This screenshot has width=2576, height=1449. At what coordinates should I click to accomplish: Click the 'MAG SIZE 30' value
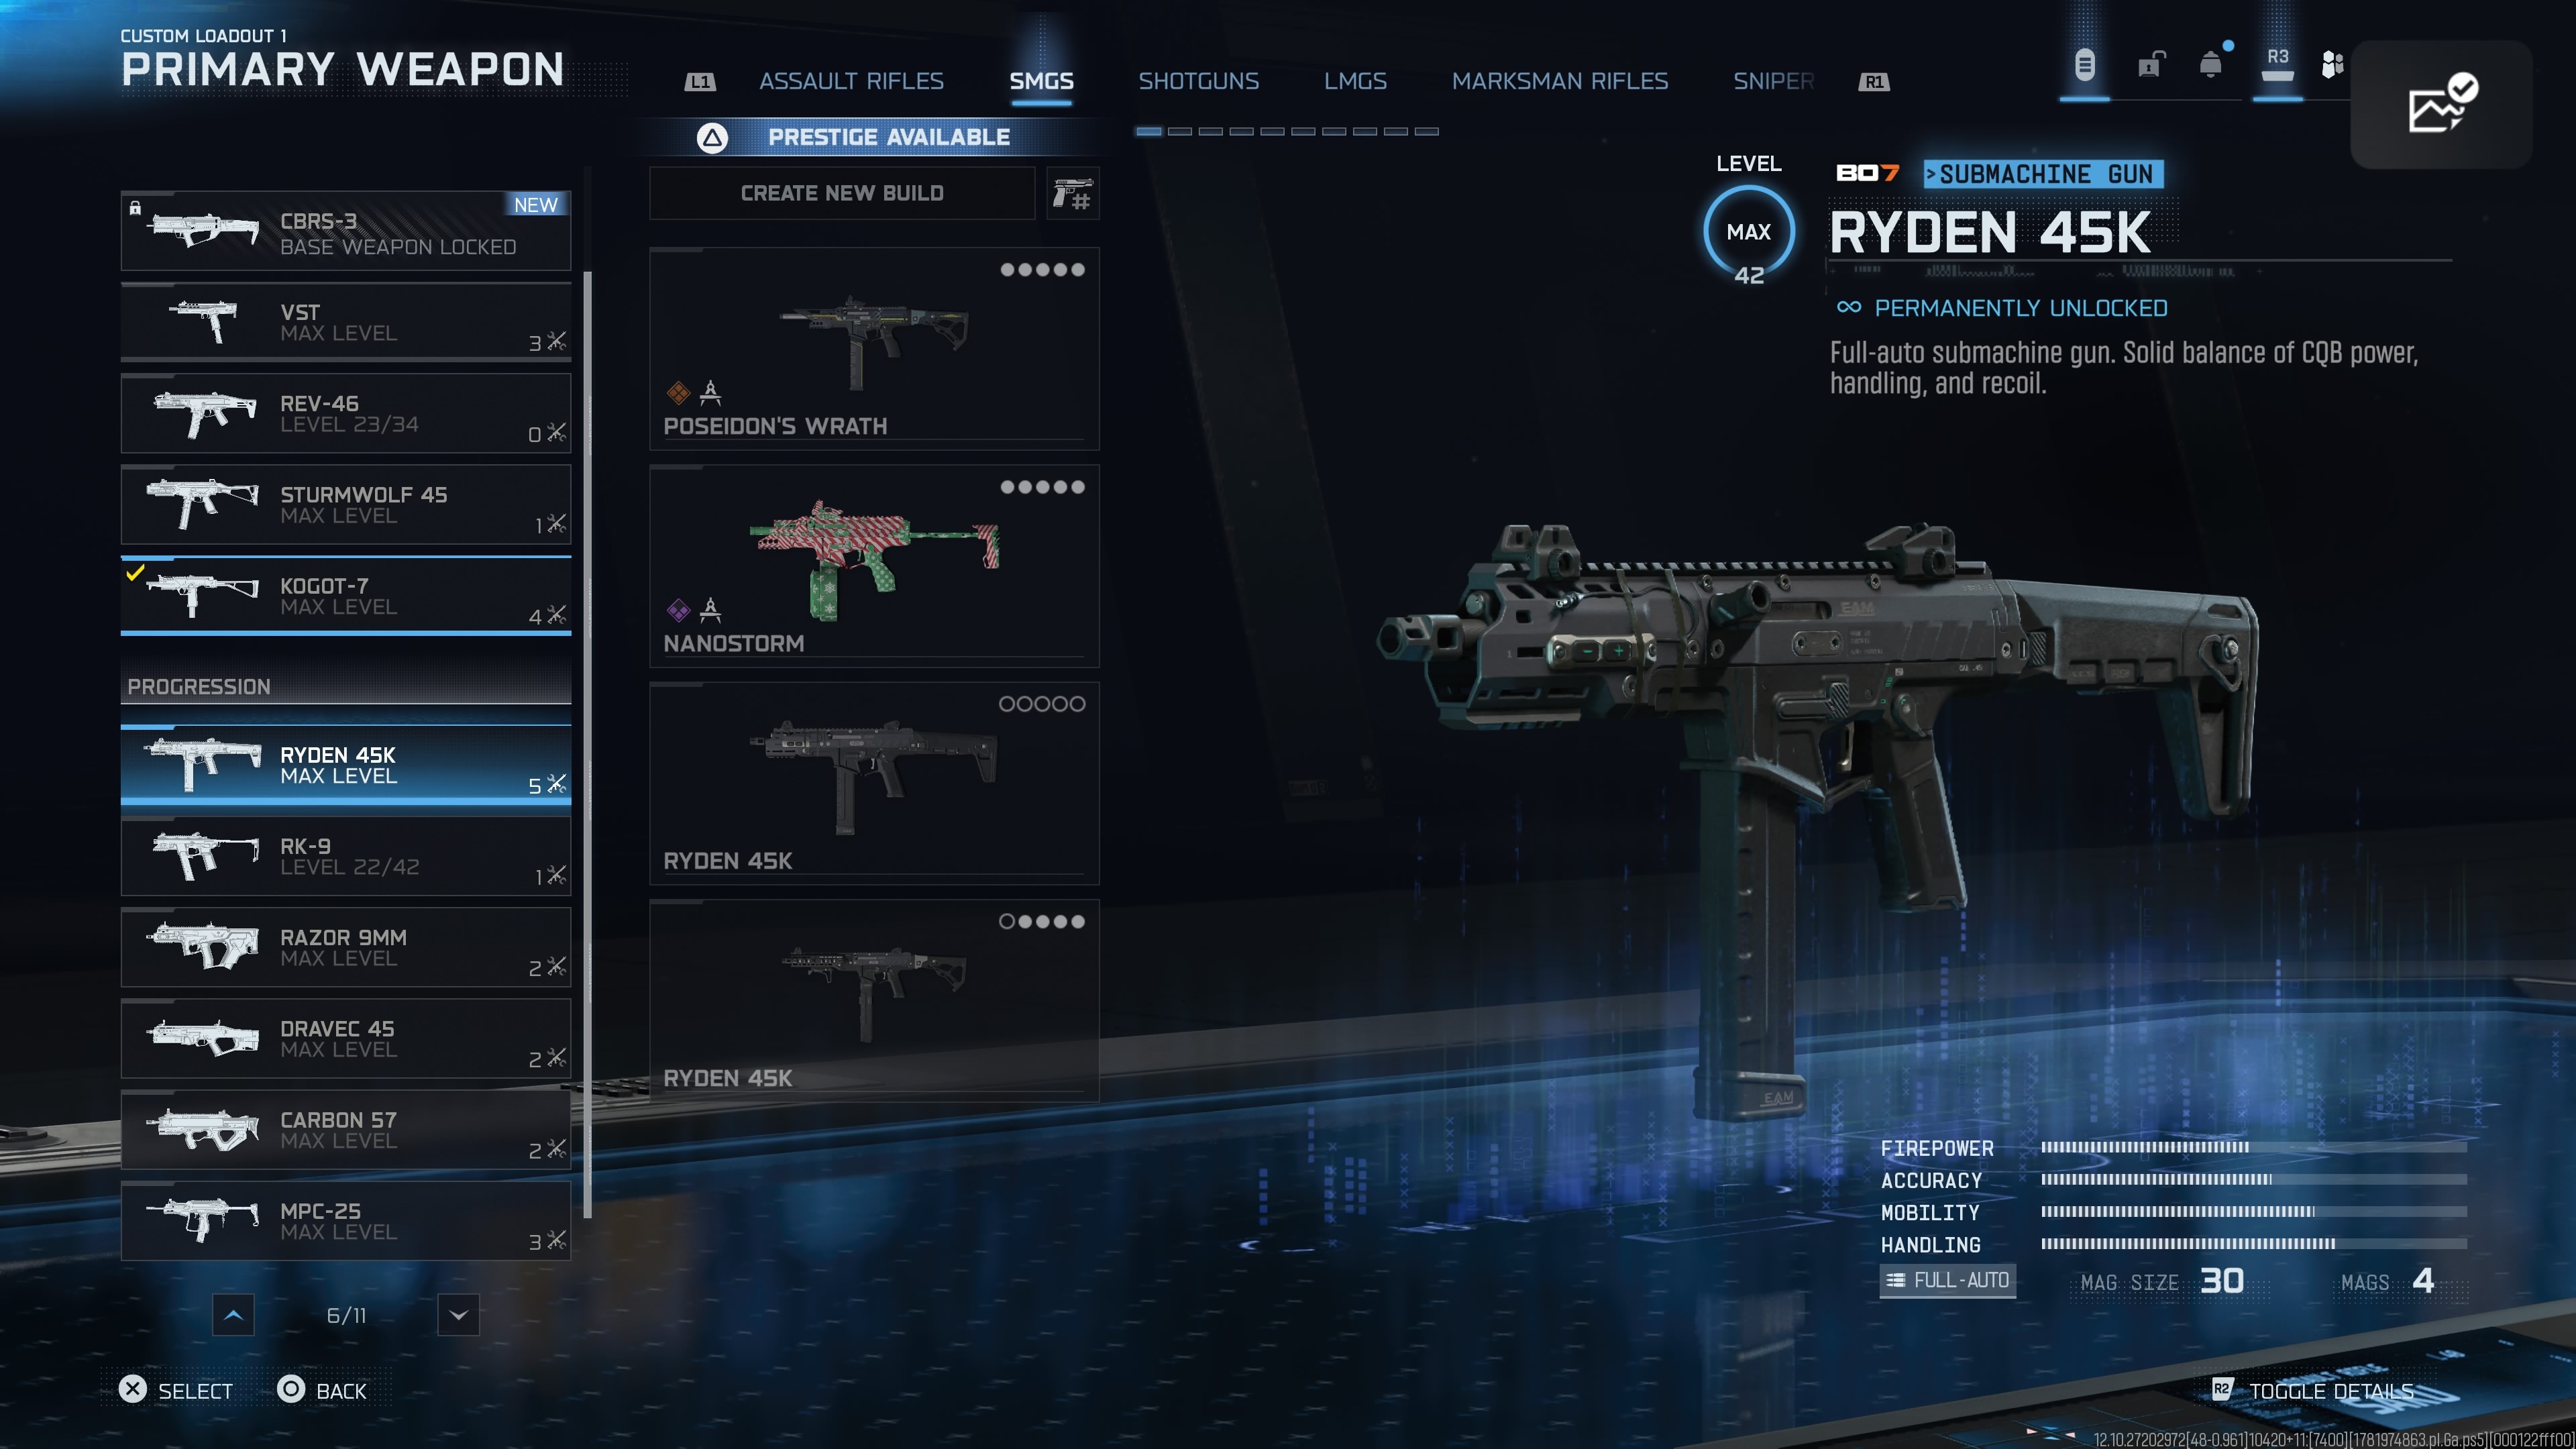(x=2162, y=1281)
